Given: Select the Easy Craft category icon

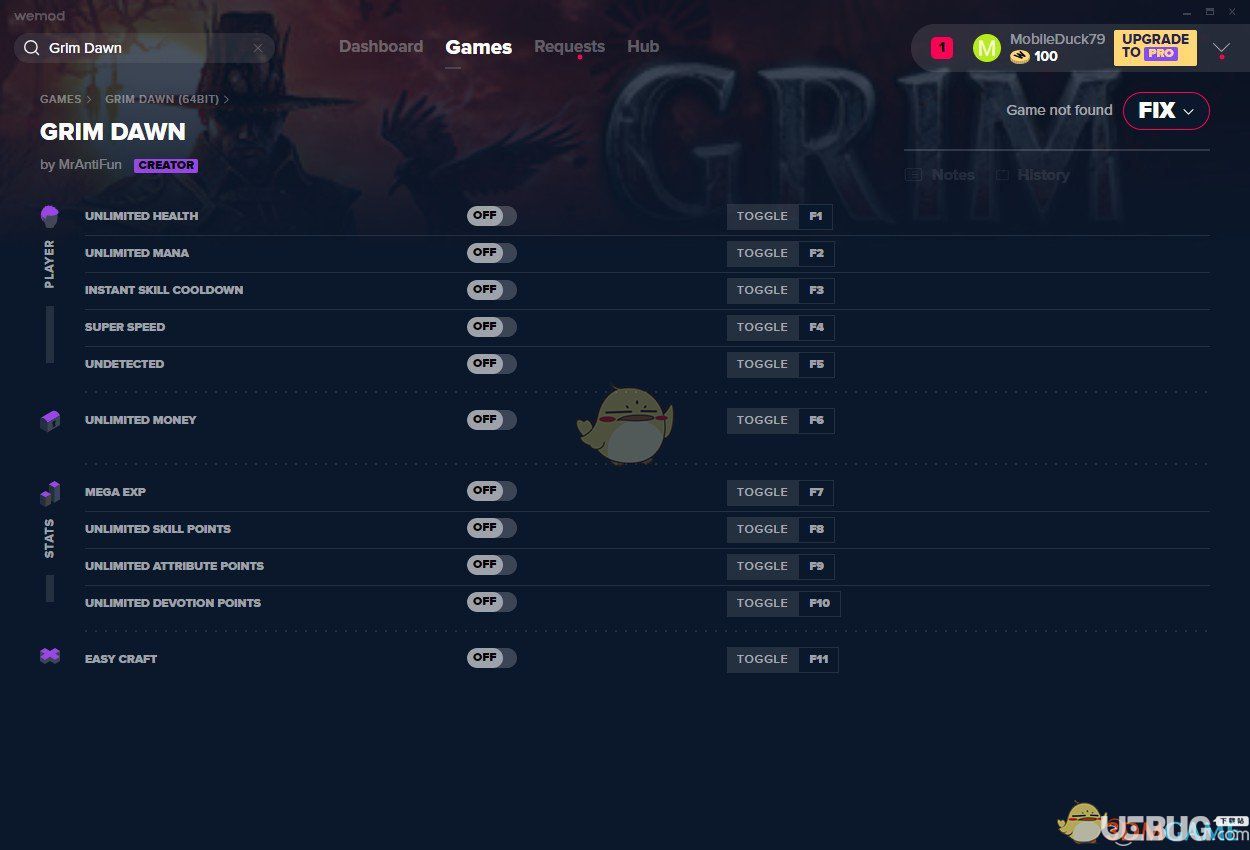Looking at the screenshot, I should [49, 656].
